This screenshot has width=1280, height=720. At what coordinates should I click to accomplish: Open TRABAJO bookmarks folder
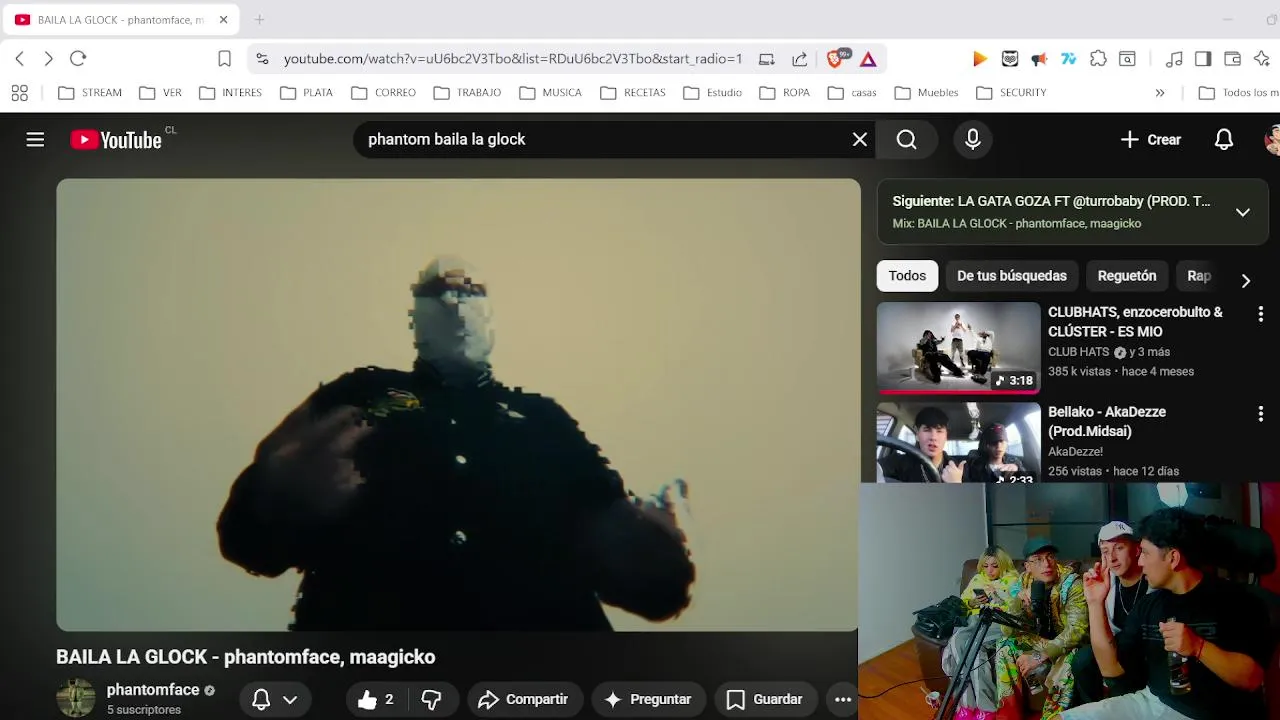pyautogui.click(x=467, y=93)
